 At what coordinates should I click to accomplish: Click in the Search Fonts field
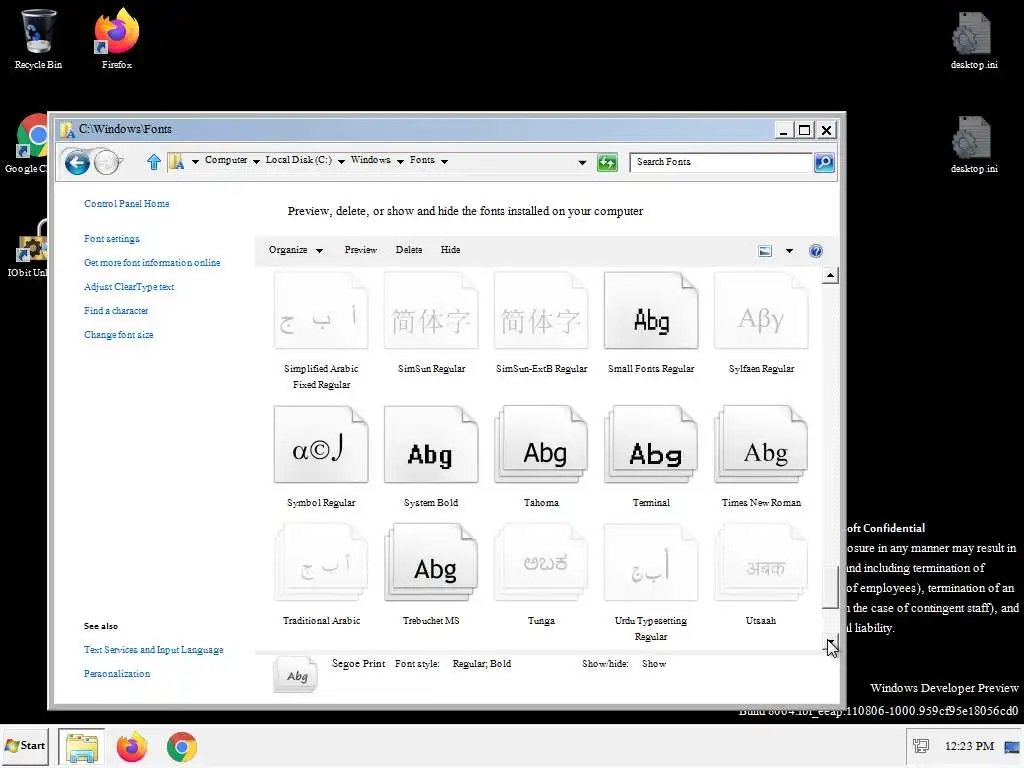coord(721,162)
